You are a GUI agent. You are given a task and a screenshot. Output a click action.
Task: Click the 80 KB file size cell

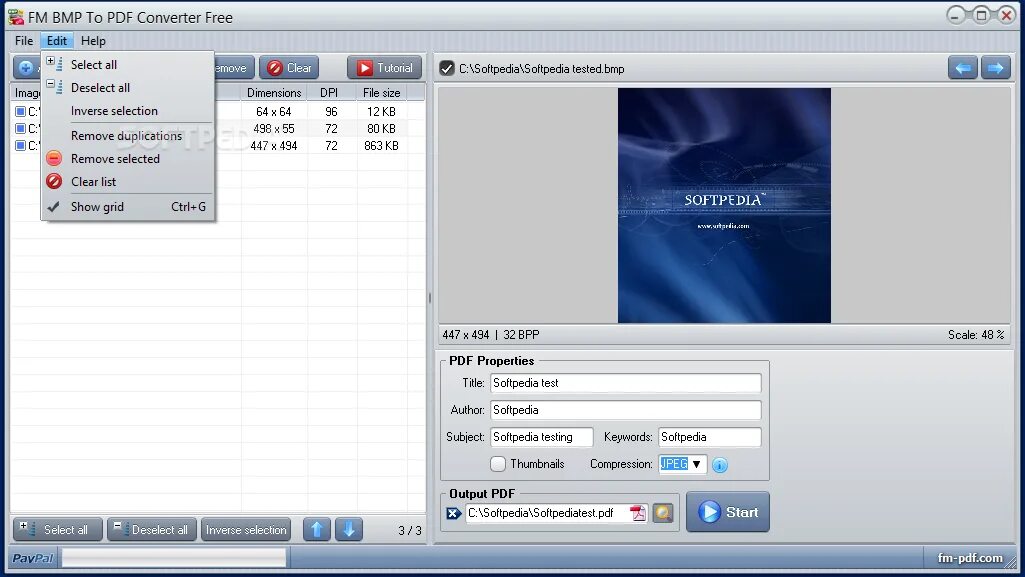pyautogui.click(x=381, y=129)
